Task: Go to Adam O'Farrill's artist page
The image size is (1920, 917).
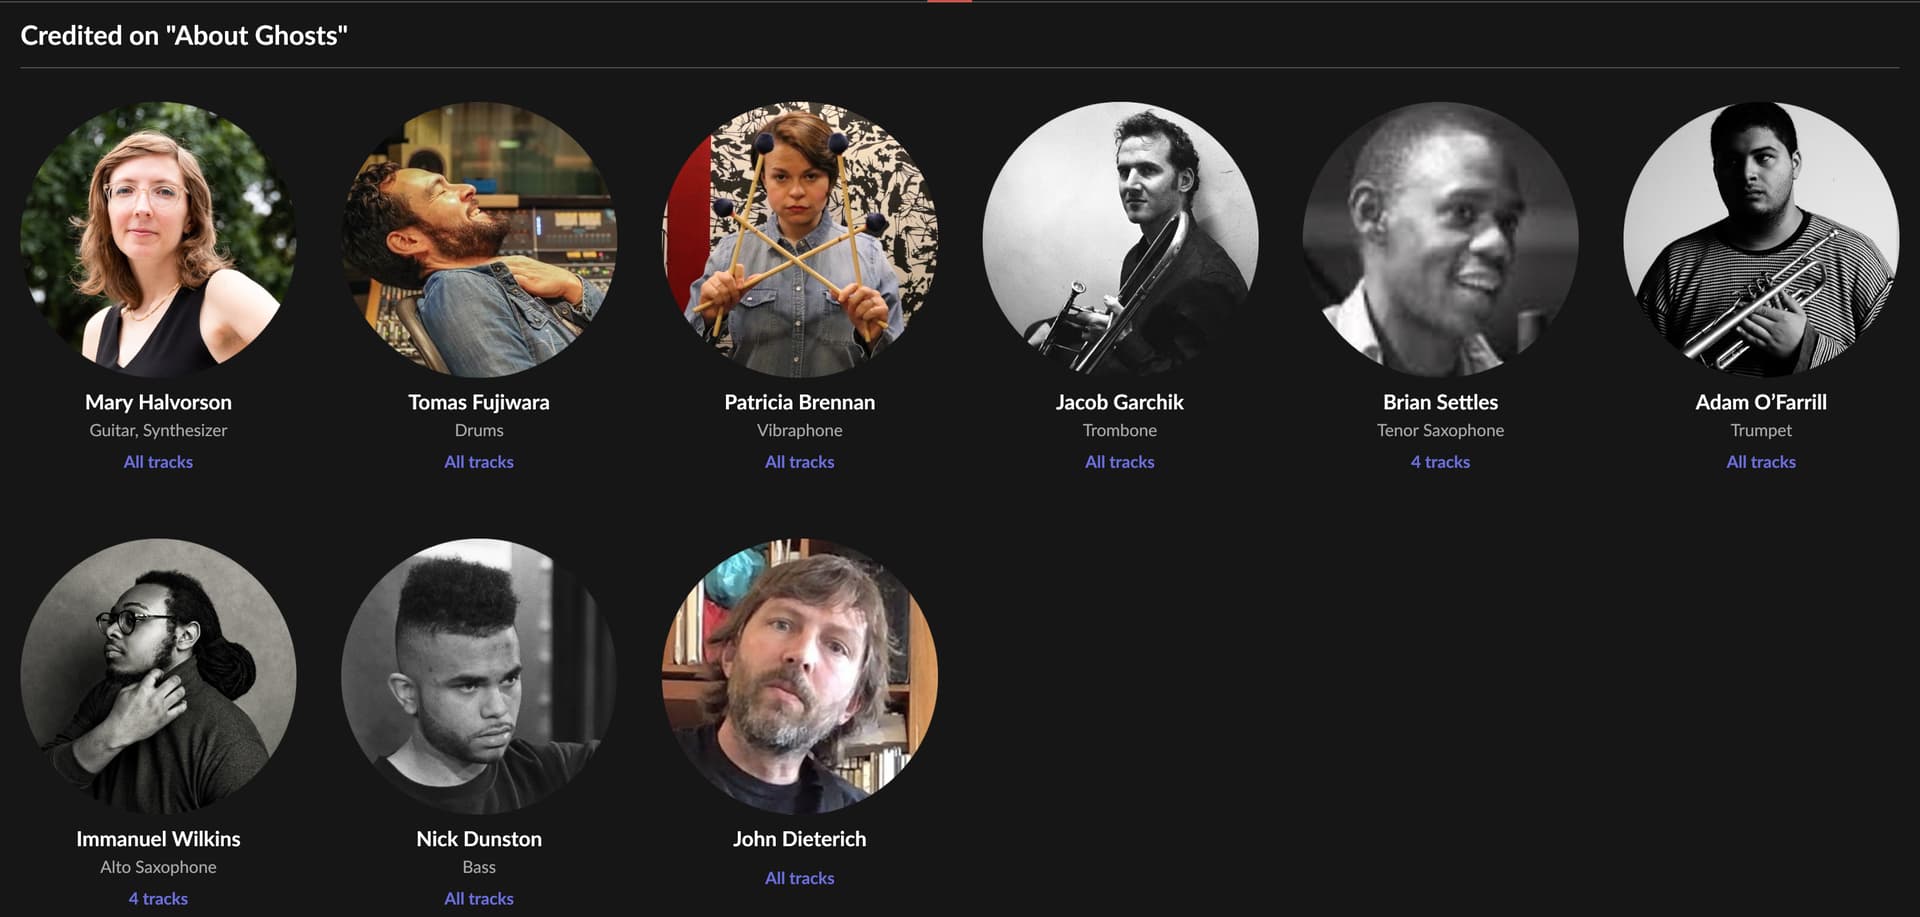Action: point(1761,402)
